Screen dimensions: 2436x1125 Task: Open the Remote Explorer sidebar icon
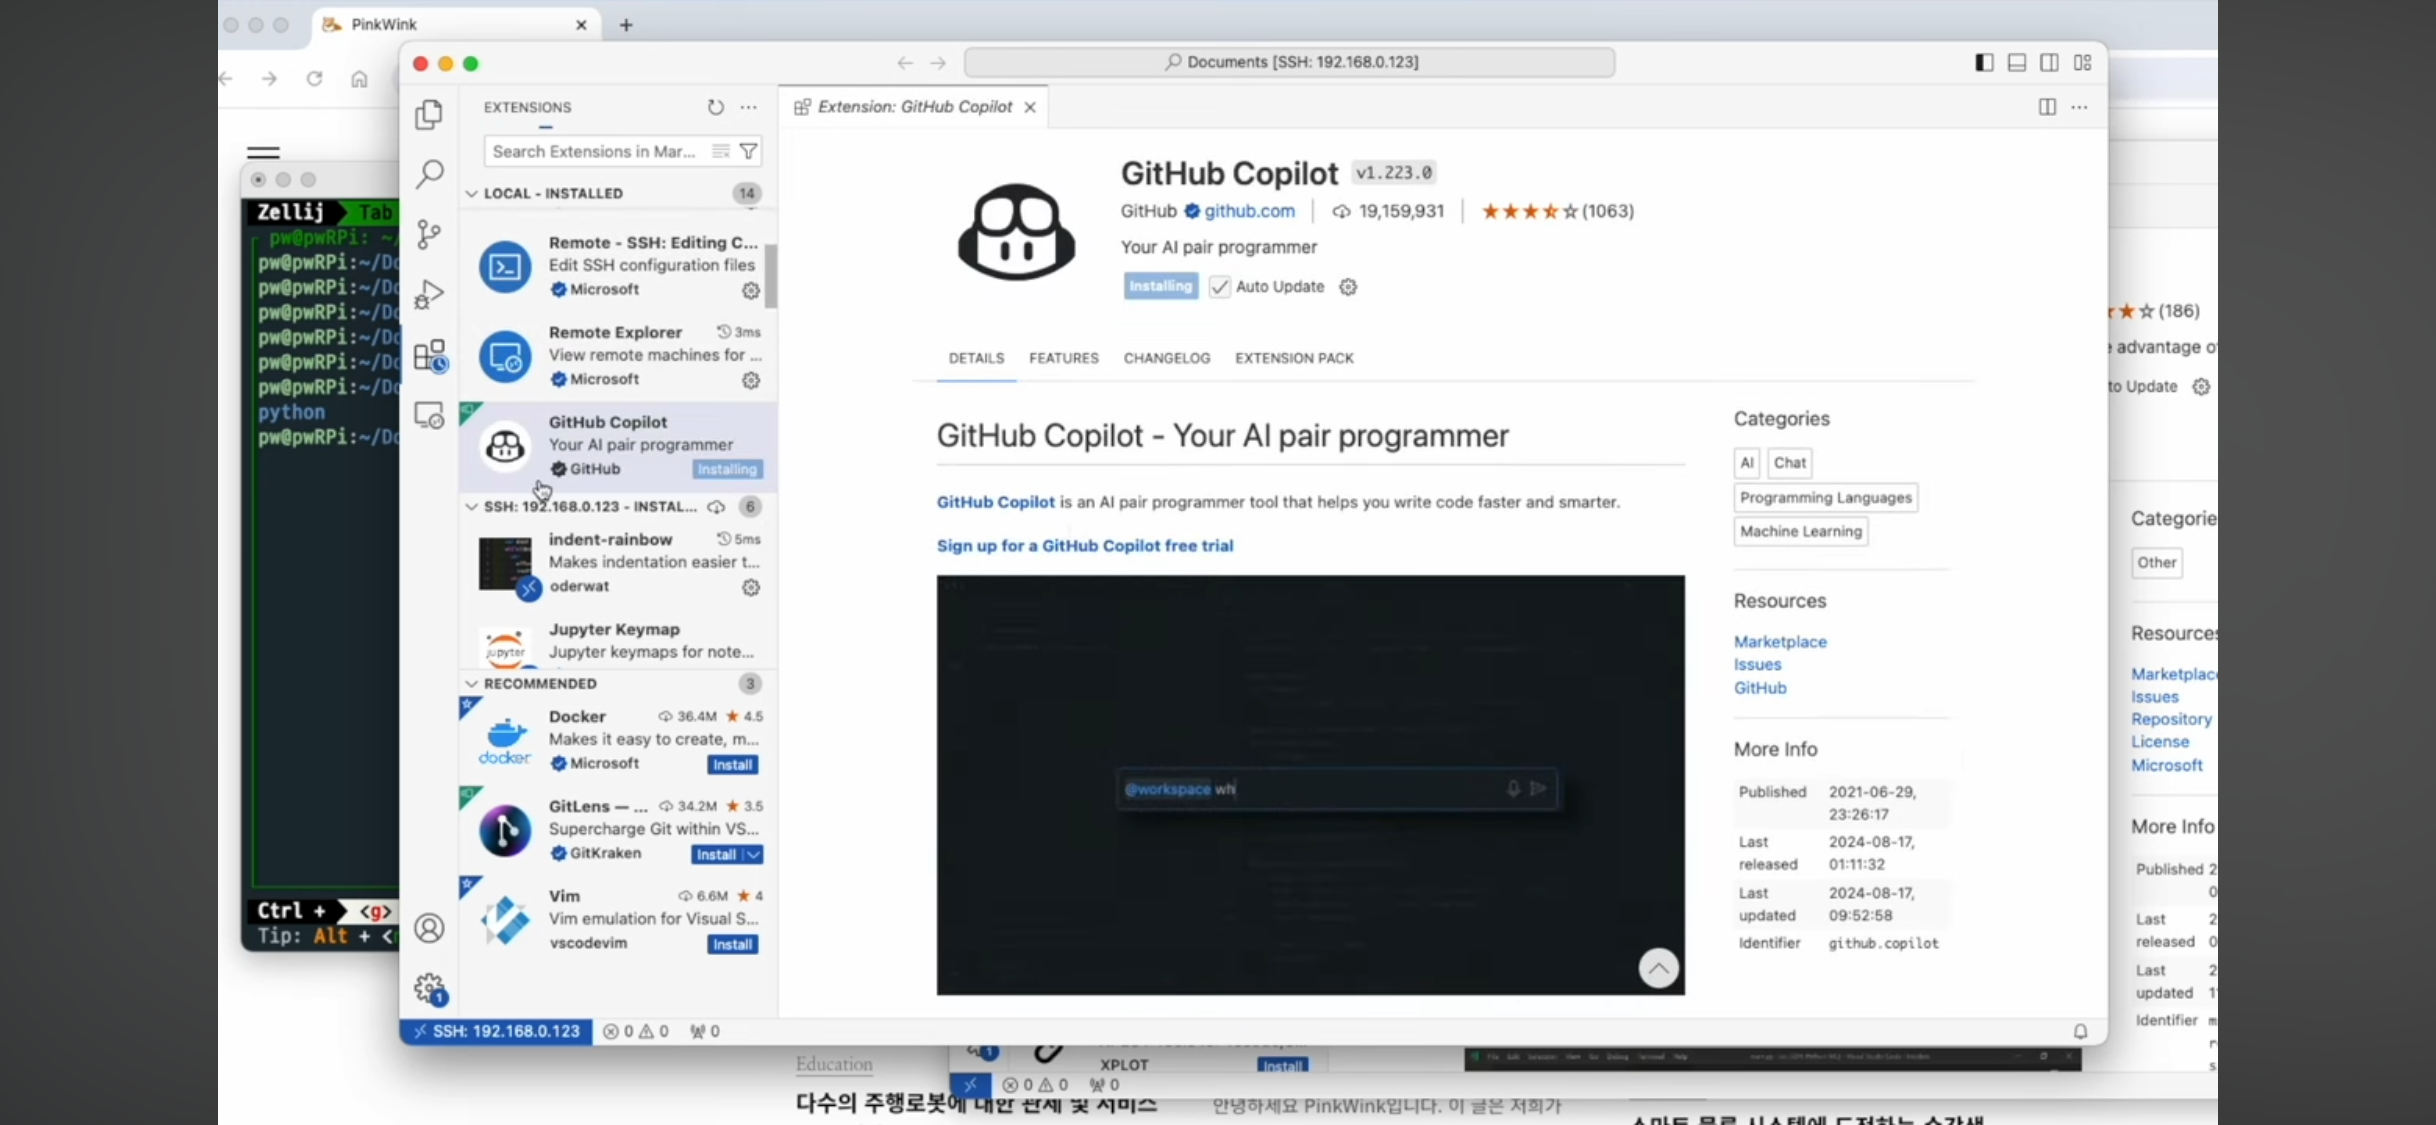[429, 415]
